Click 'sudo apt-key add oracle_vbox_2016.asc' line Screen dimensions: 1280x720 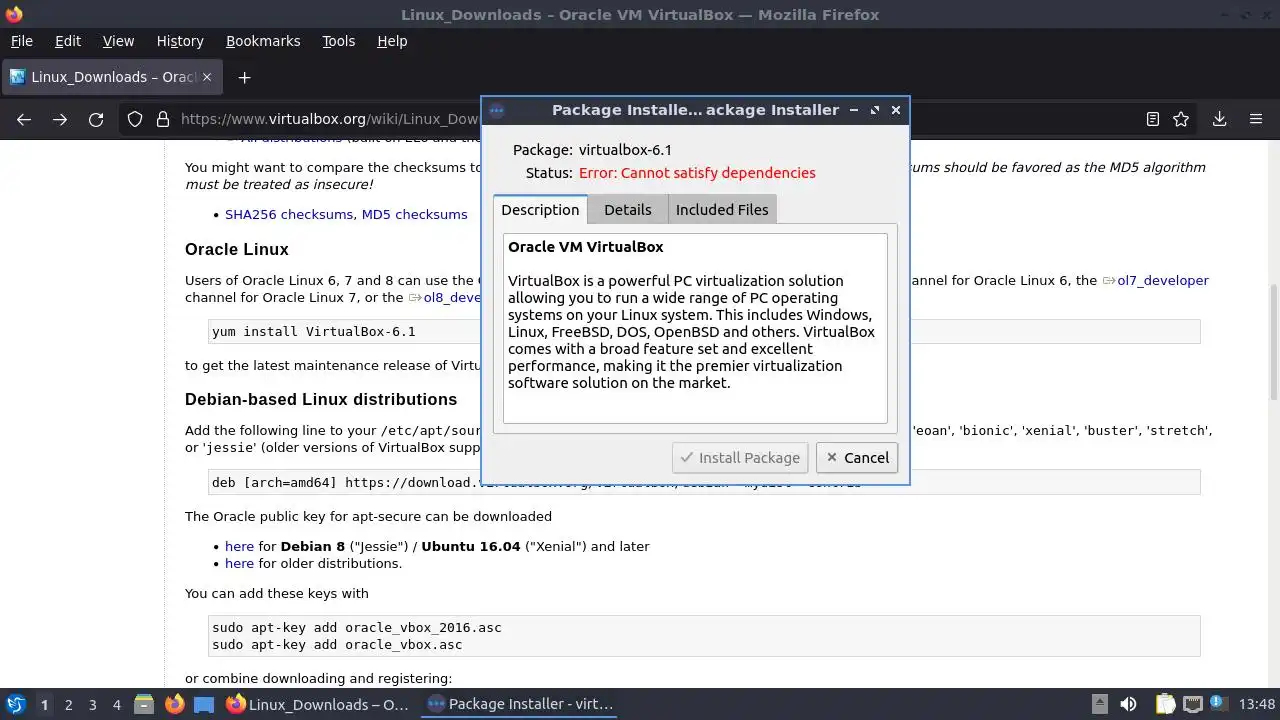pyautogui.click(x=357, y=628)
